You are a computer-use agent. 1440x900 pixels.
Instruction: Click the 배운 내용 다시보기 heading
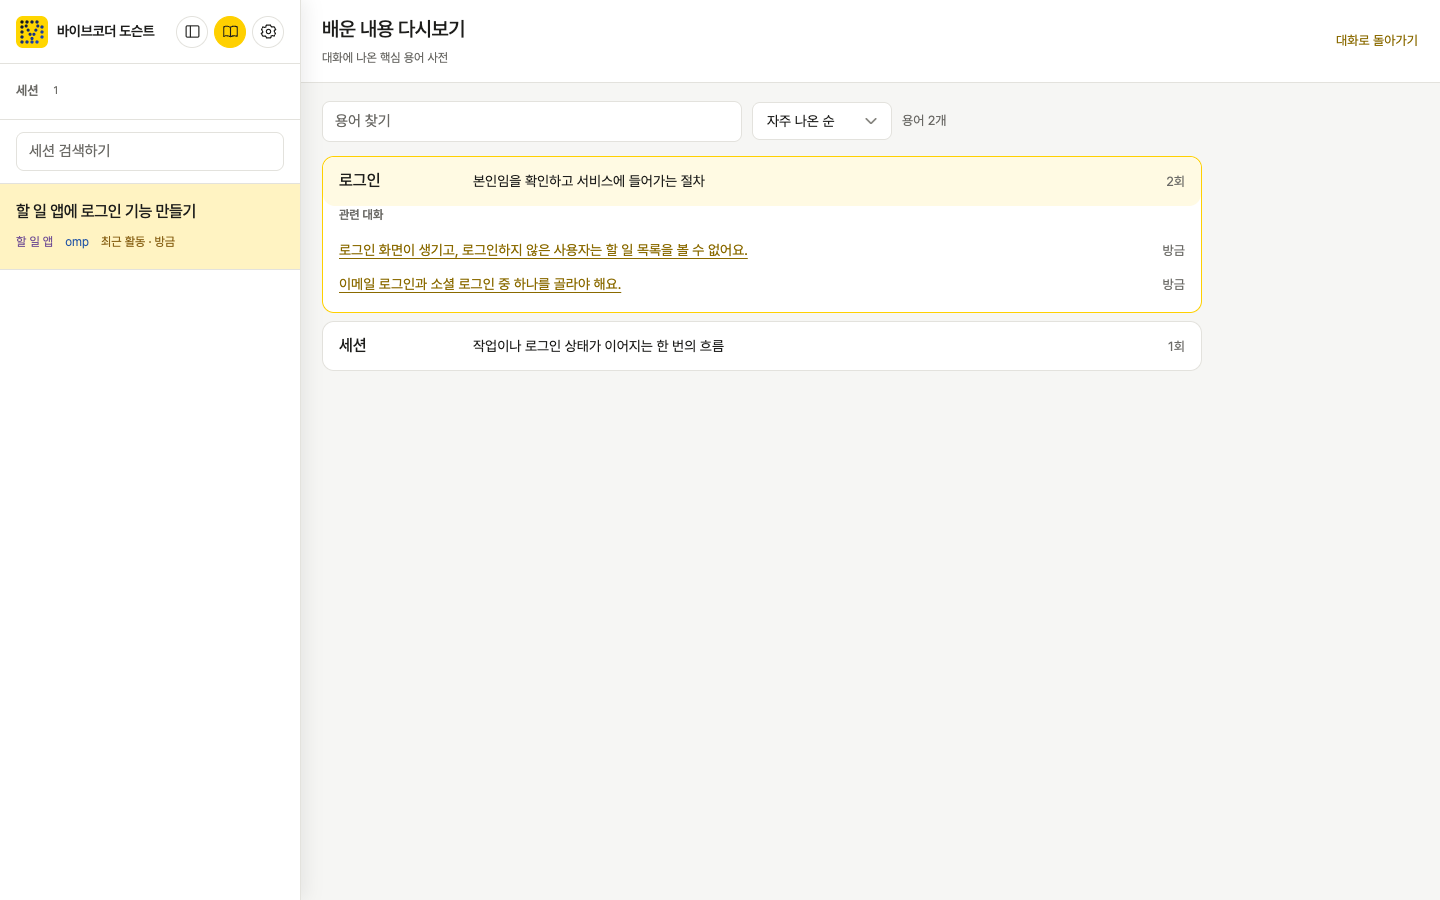394,29
